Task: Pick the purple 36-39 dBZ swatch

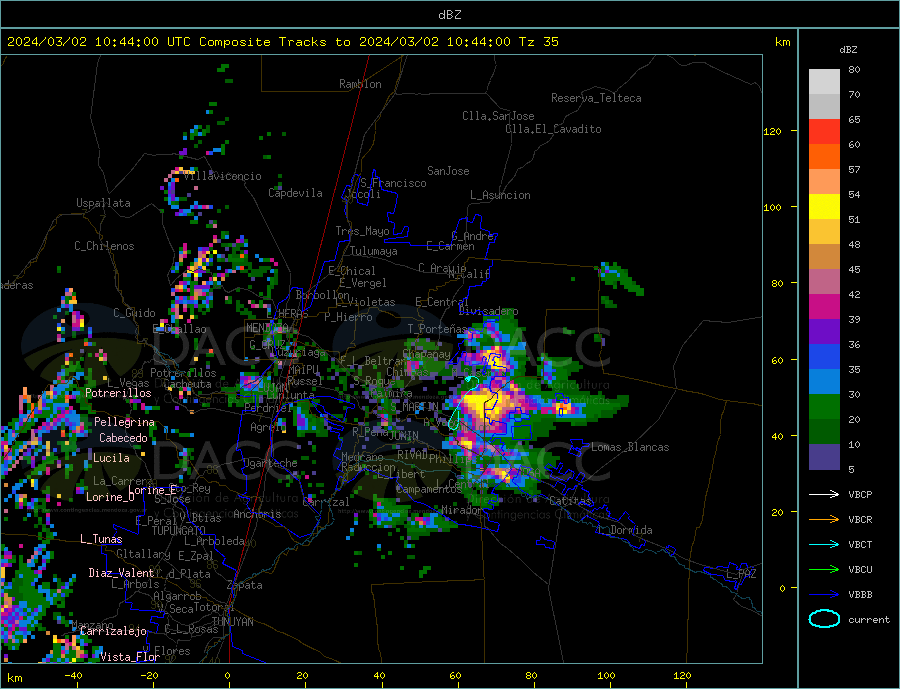Action: (x=824, y=331)
